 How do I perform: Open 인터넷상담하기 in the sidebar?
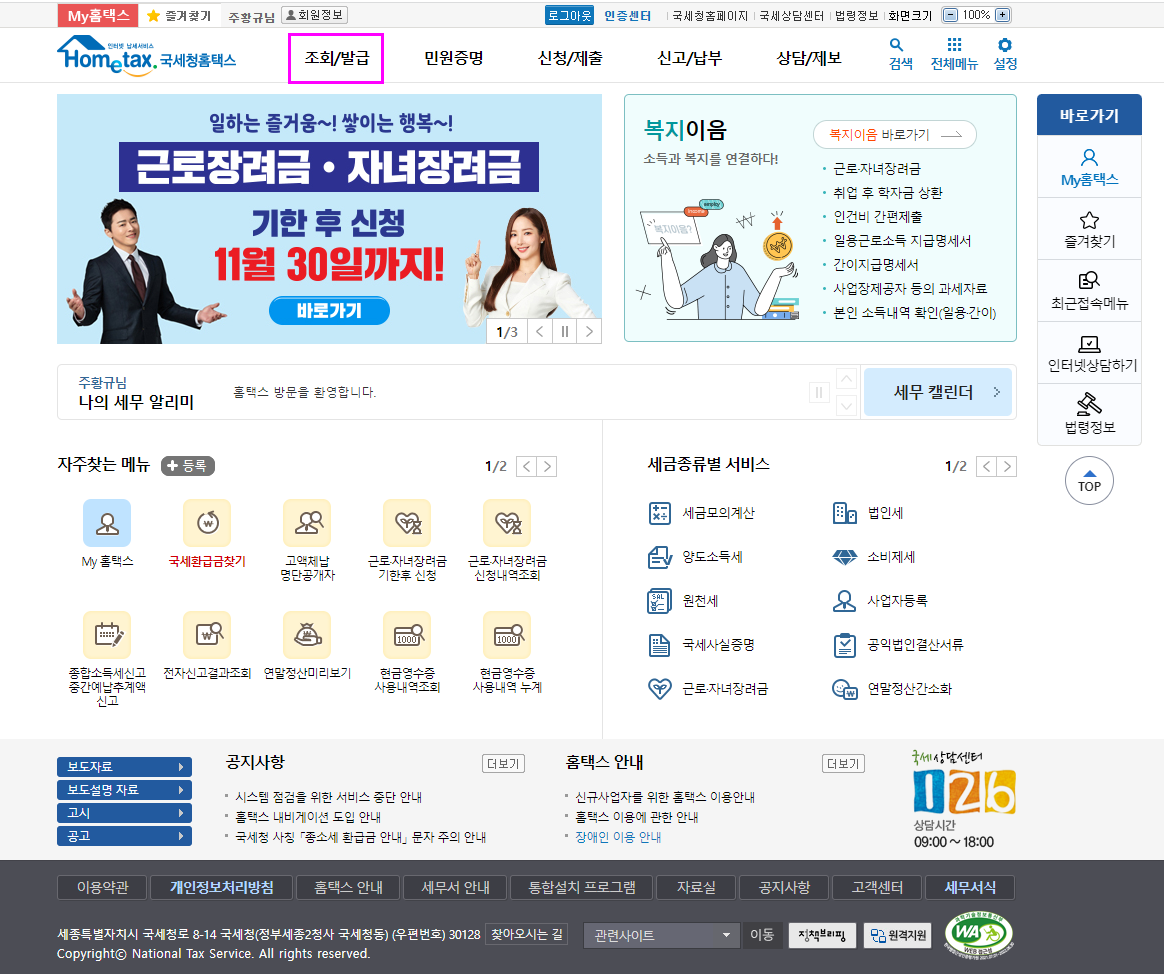click(1089, 353)
